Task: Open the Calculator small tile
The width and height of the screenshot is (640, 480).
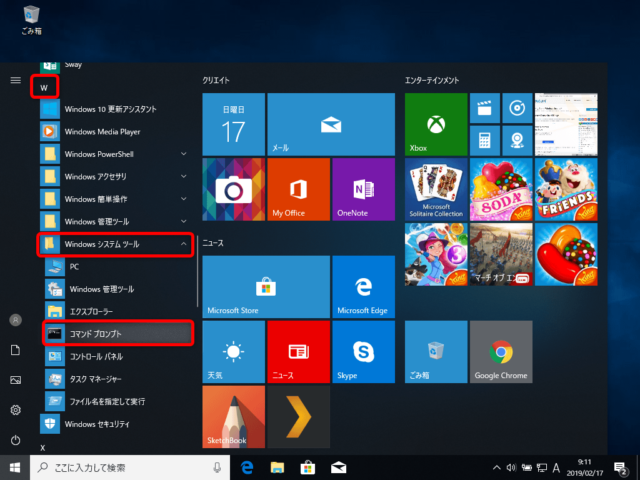Action: tap(484, 141)
